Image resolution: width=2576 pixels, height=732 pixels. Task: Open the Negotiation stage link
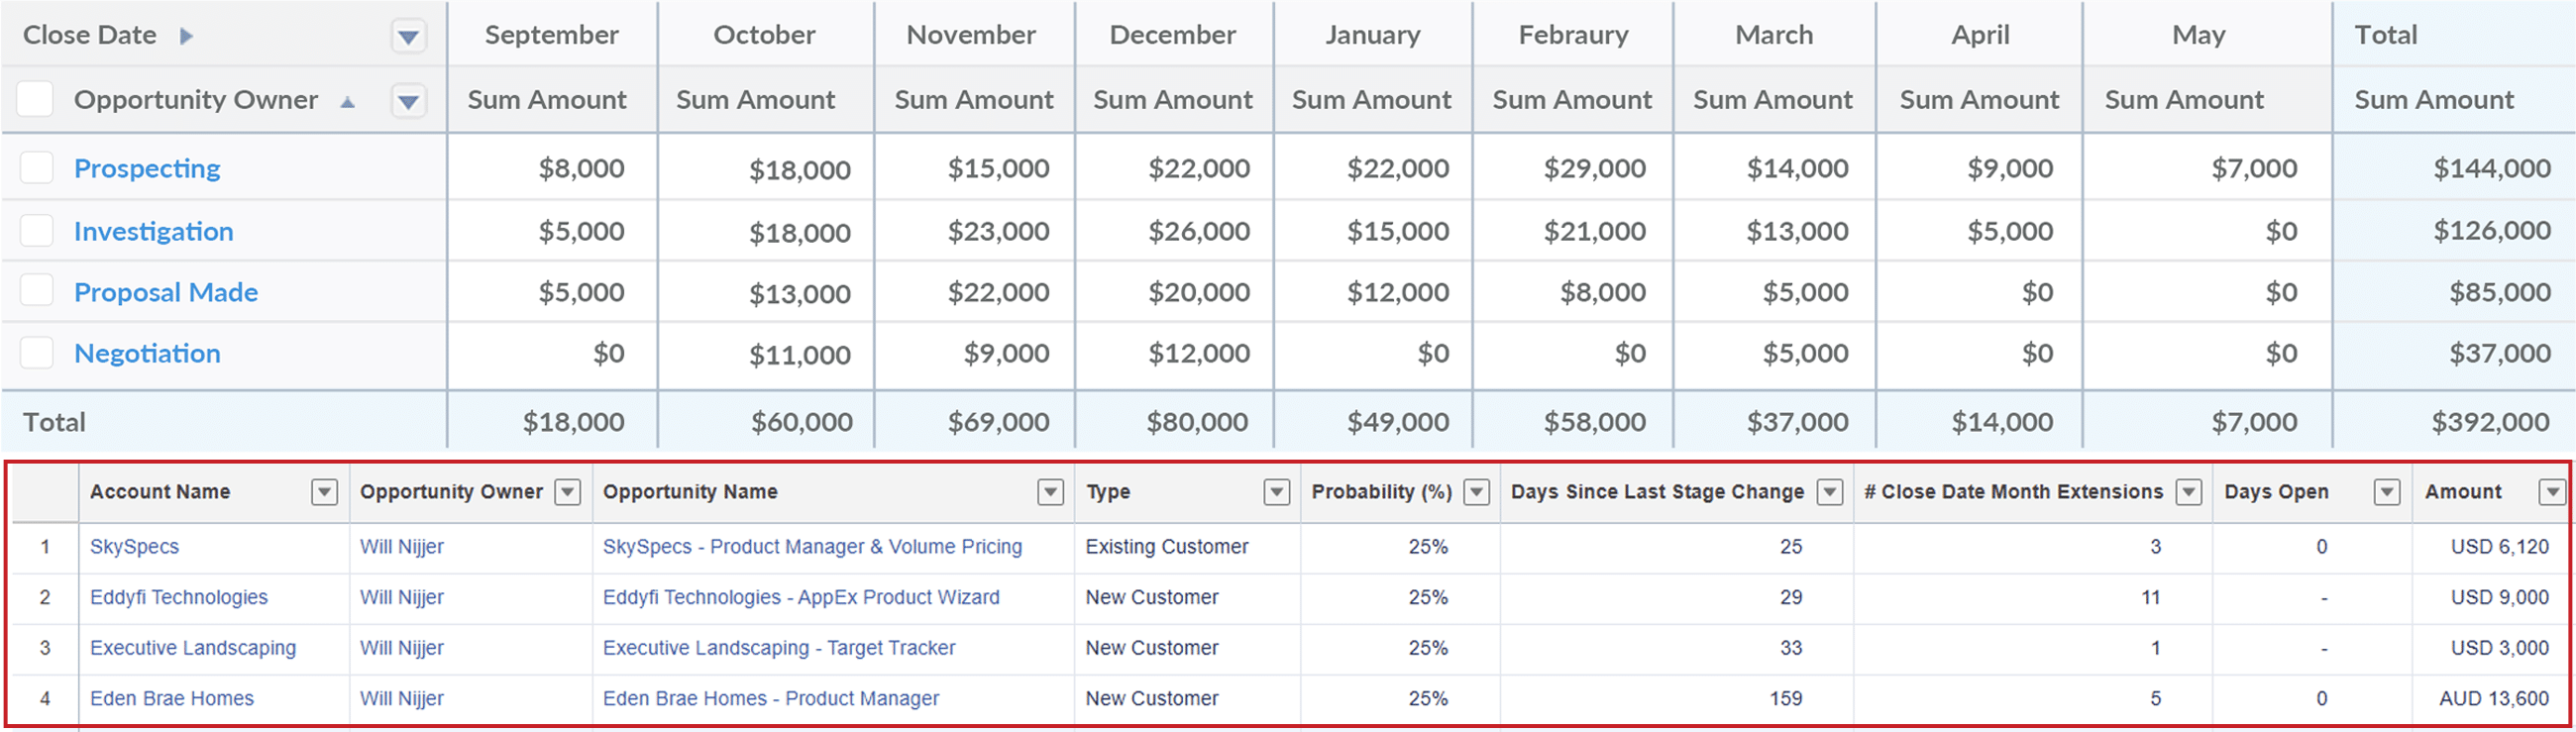(147, 353)
